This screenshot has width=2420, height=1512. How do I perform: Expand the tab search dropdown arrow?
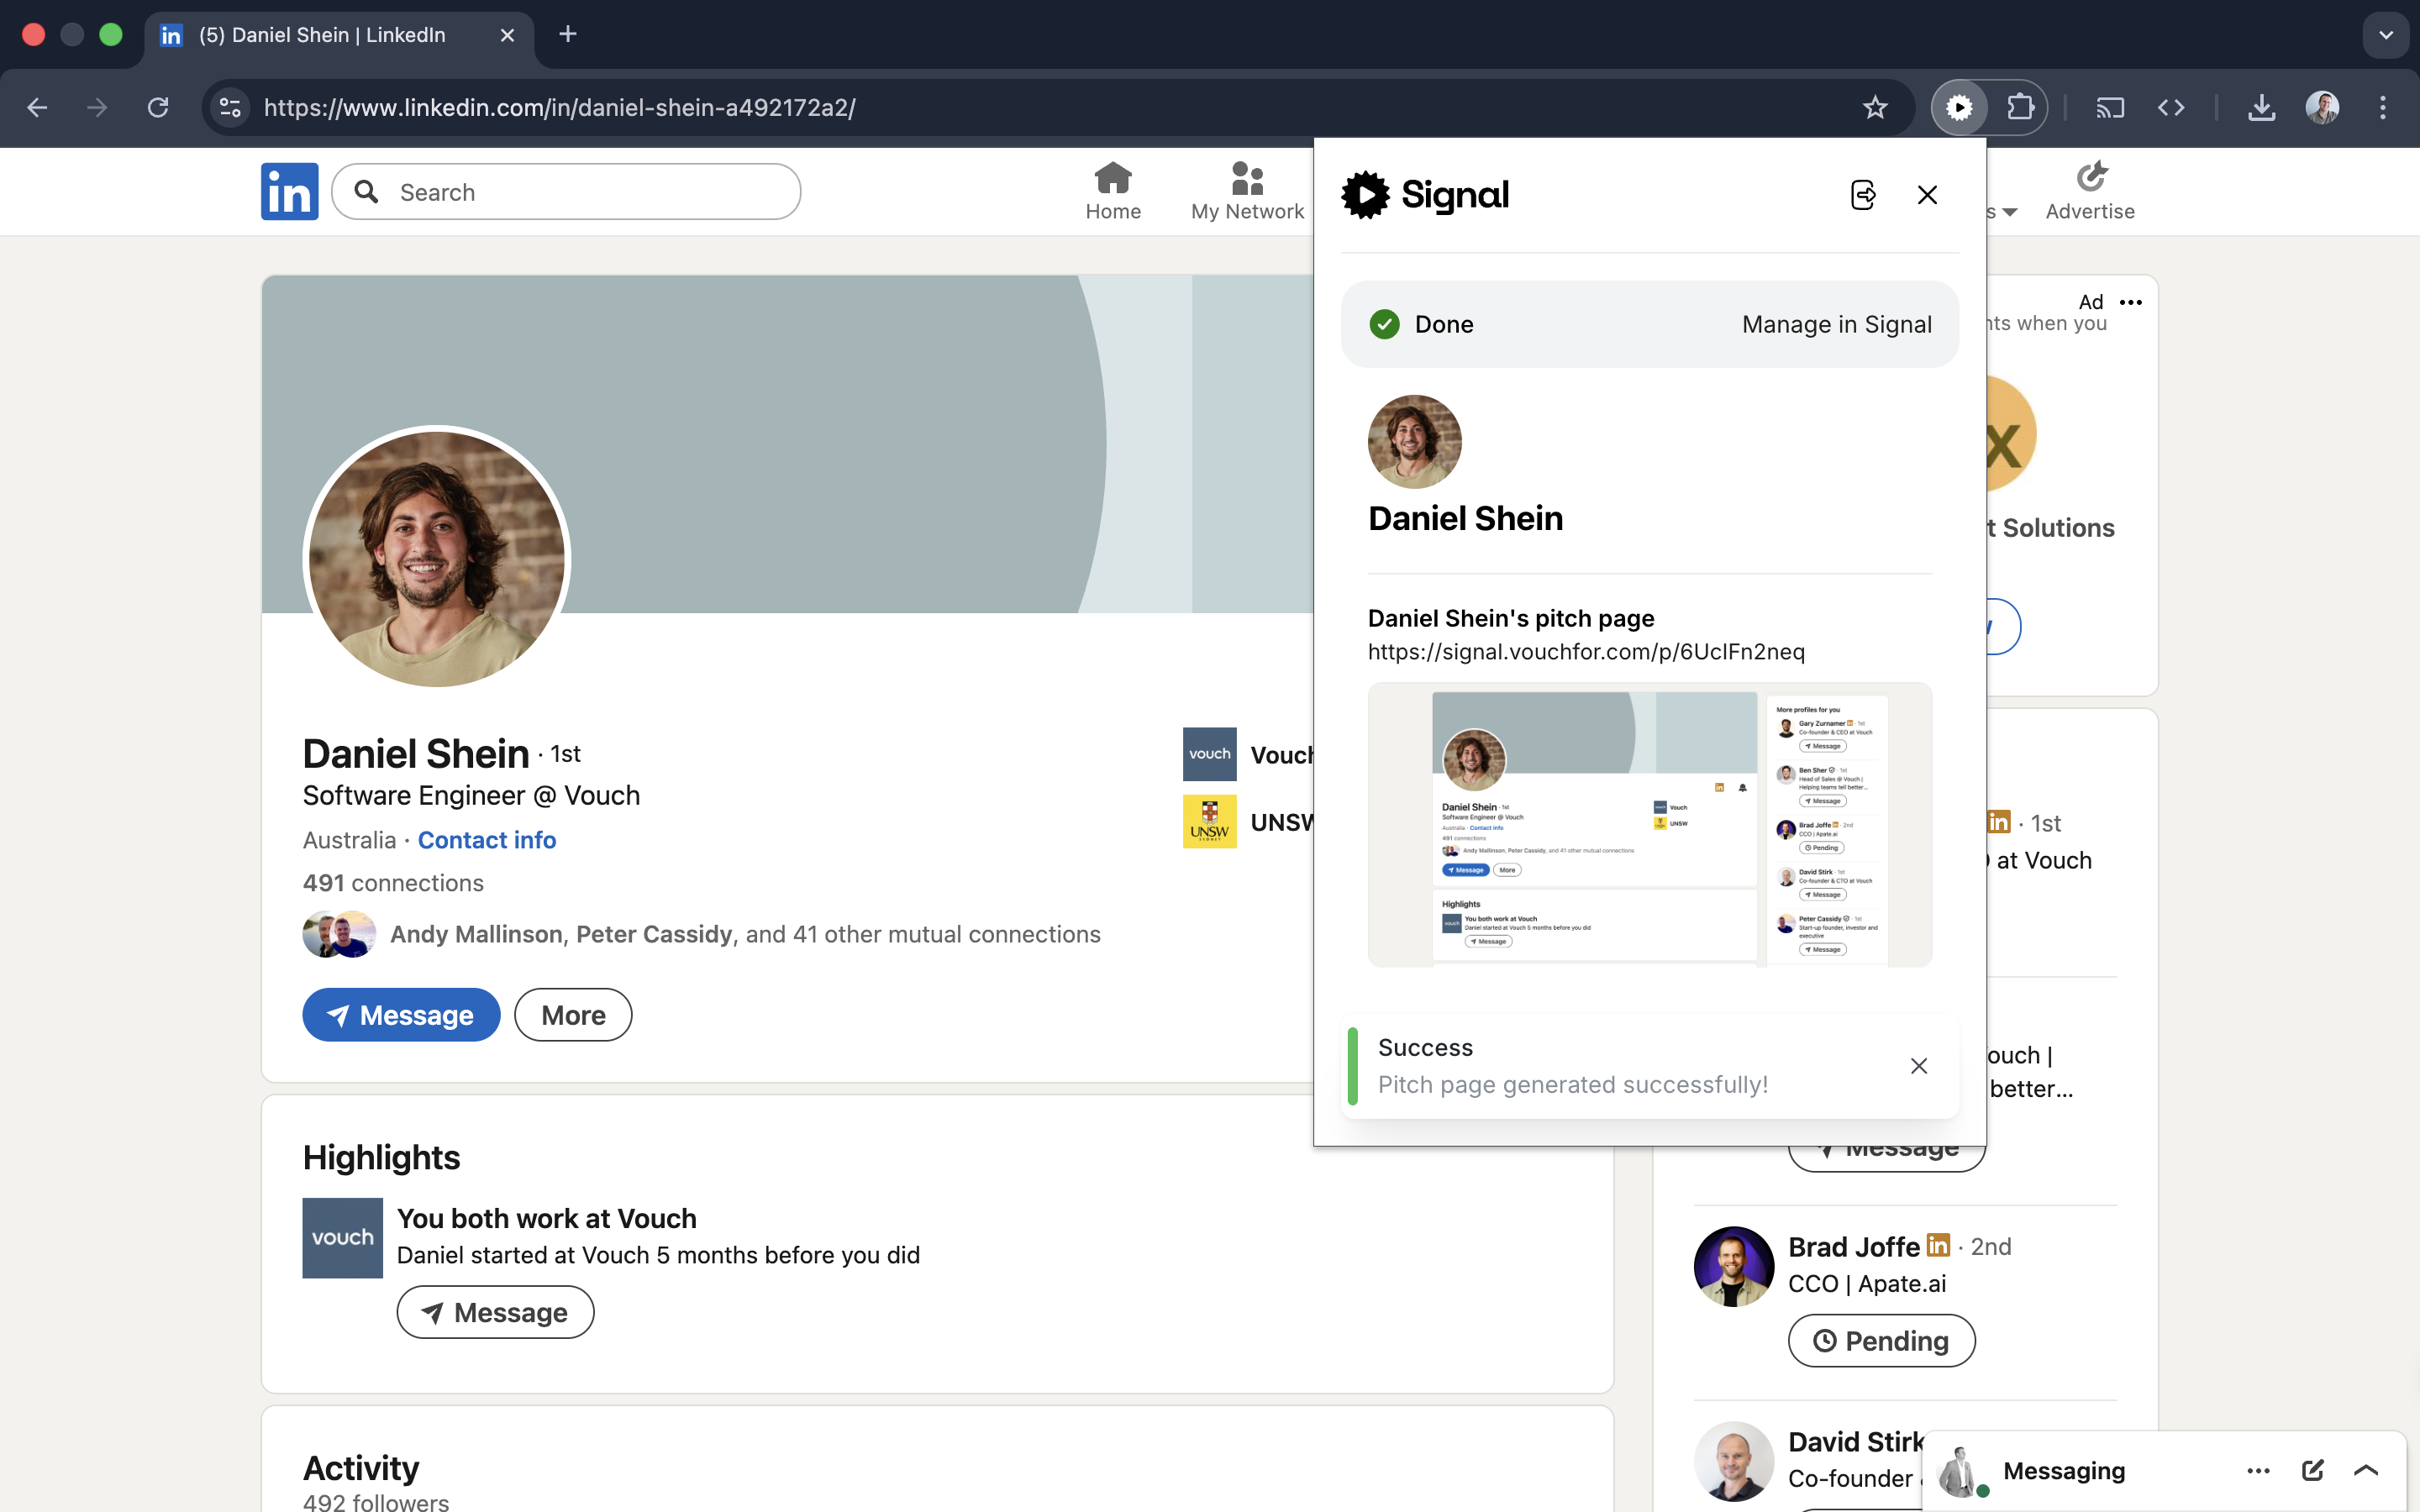[2385, 35]
